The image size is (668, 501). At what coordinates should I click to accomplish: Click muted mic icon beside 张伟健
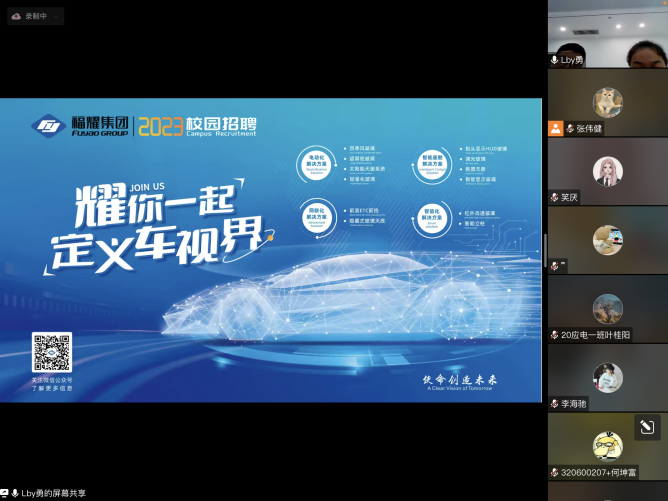[x=568, y=128]
